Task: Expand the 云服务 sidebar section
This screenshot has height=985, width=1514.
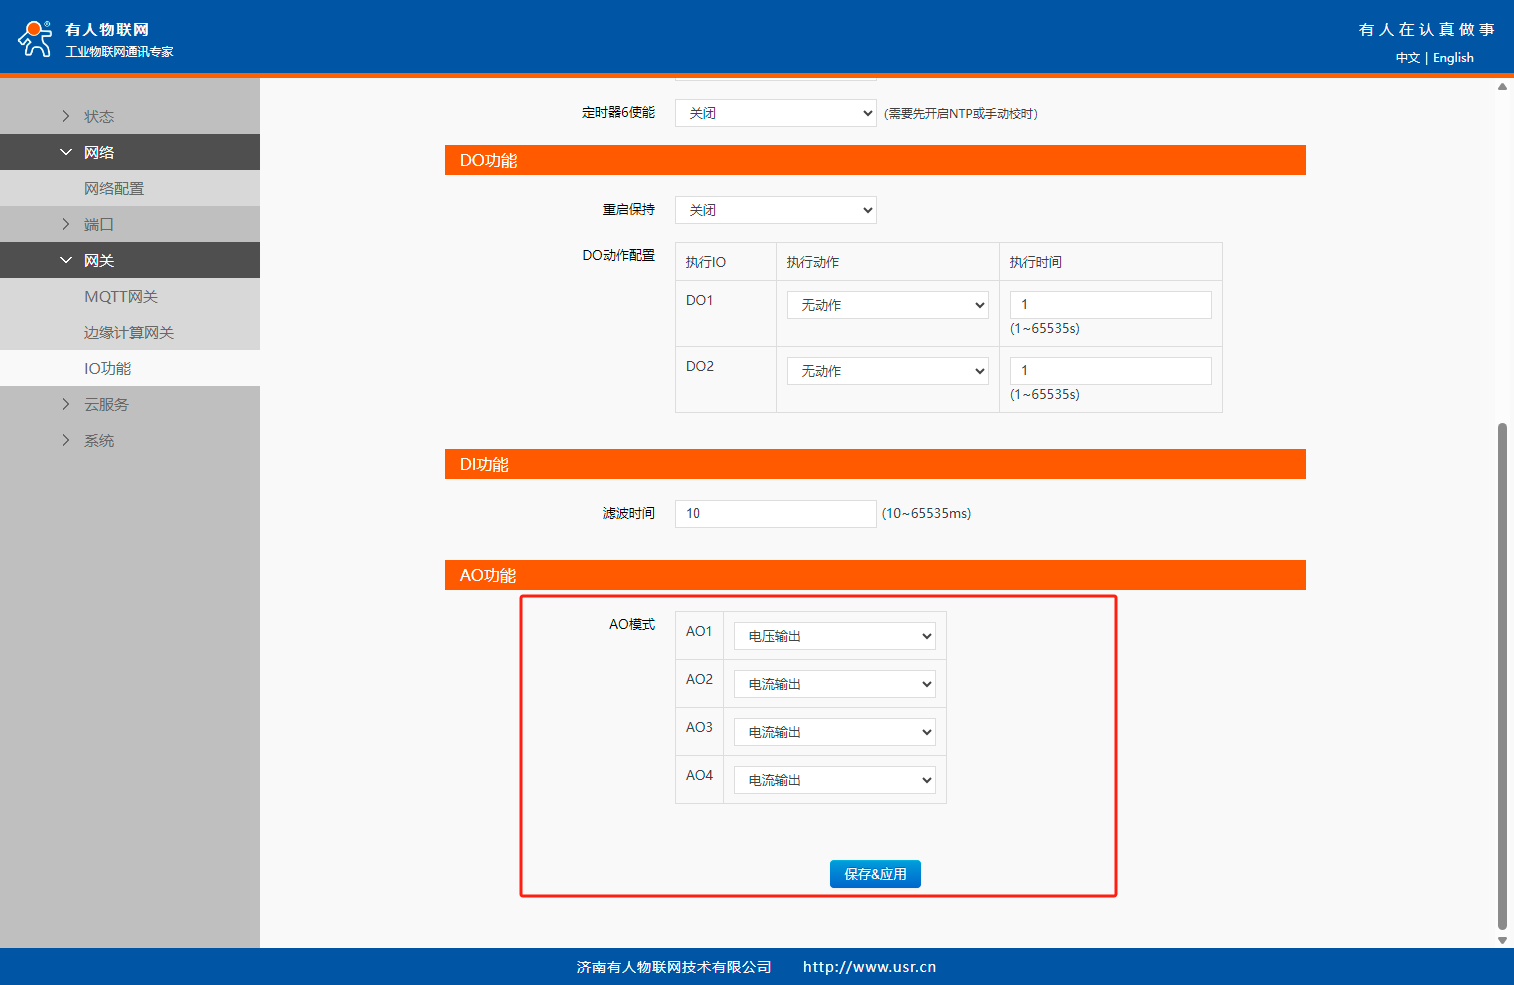Action: pyautogui.click(x=106, y=404)
